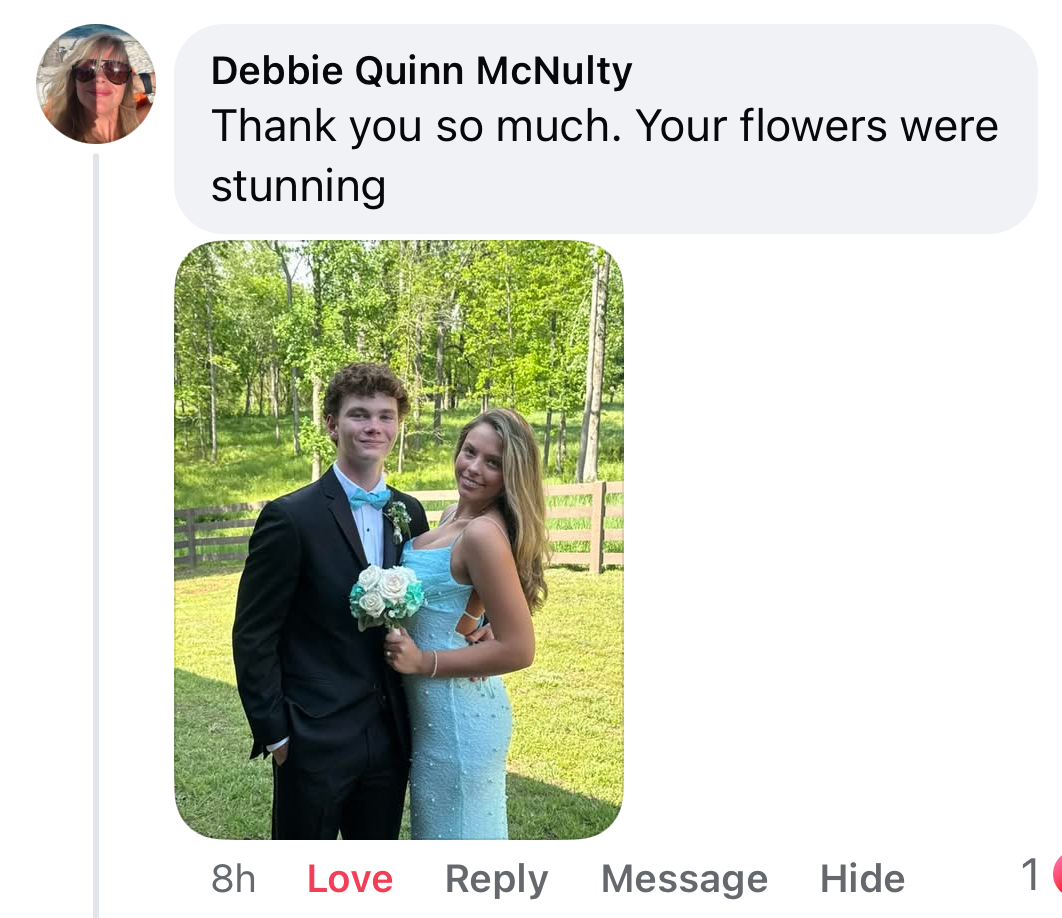Collapse thread using vertical reply line
Screen dimensions: 1062x918
tap(96, 530)
